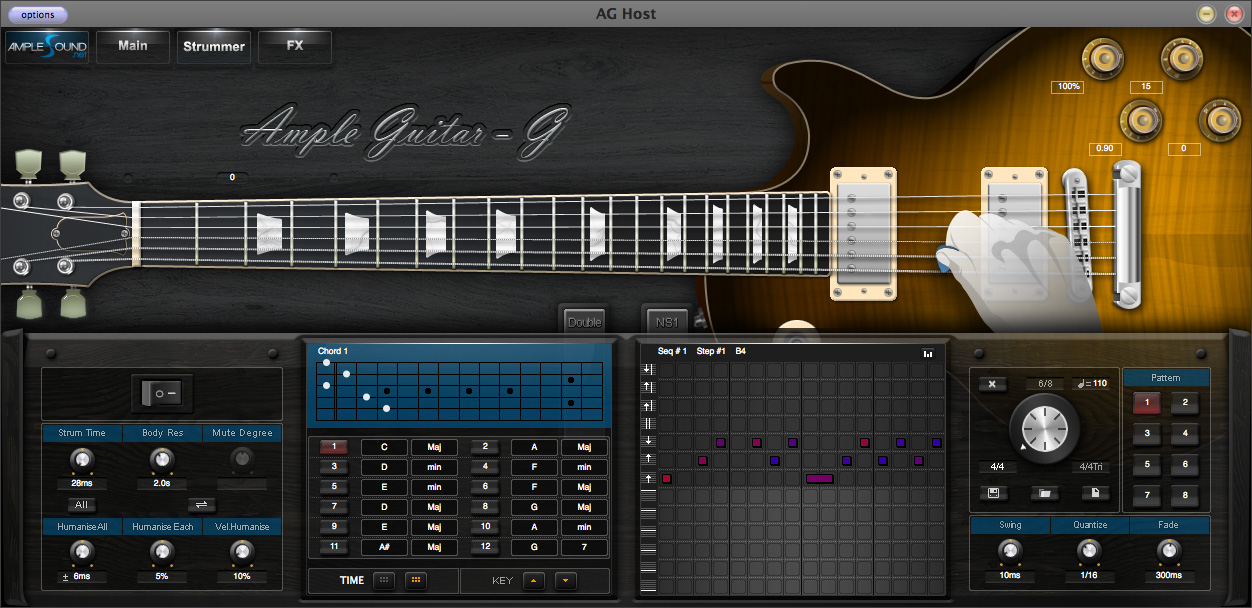
Task: Click the bridge humbucker pickup
Action: [1013, 233]
